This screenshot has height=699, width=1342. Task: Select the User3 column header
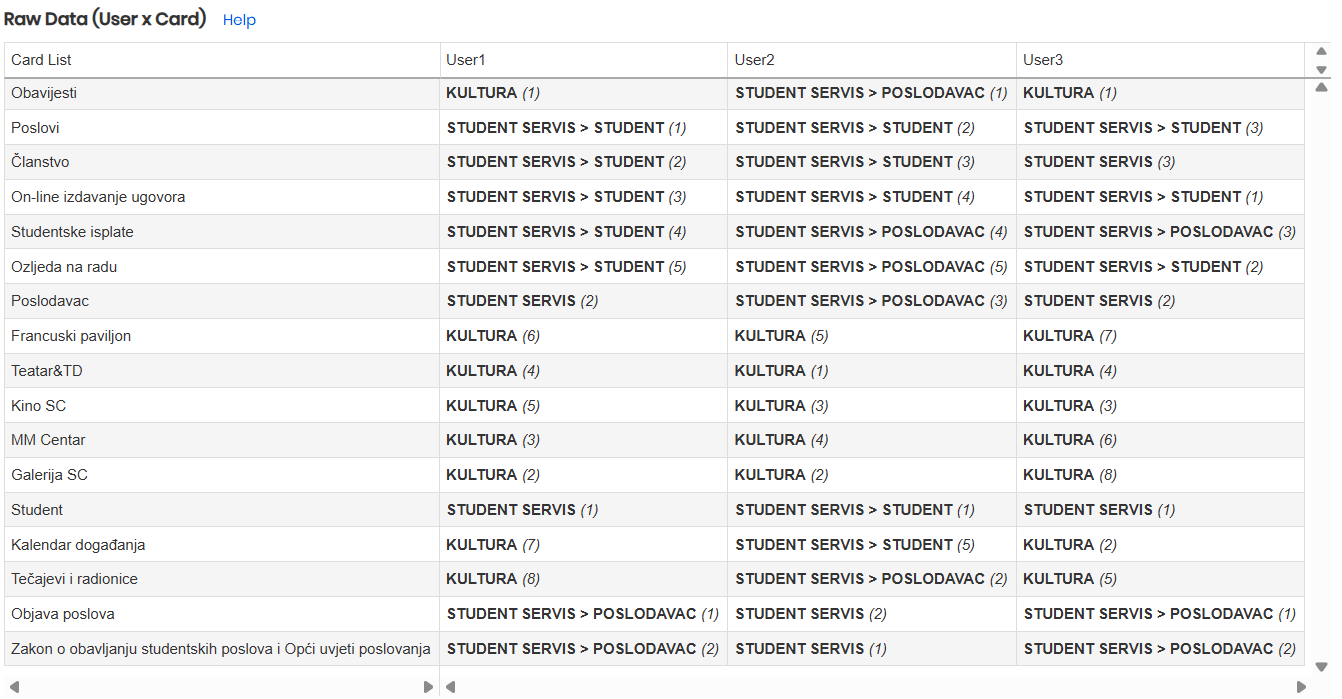click(1043, 60)
